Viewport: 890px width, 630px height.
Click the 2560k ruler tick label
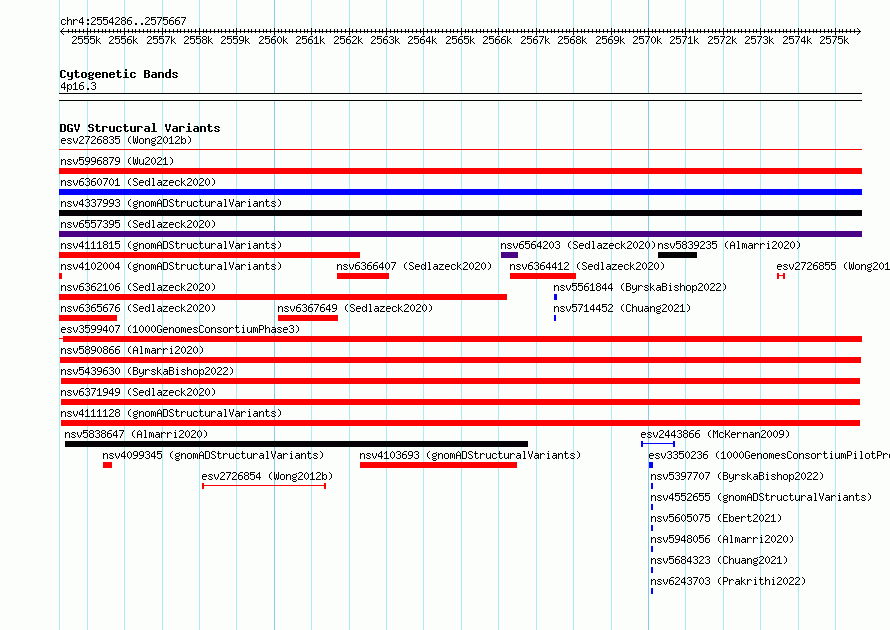click(x=273, y=40)
